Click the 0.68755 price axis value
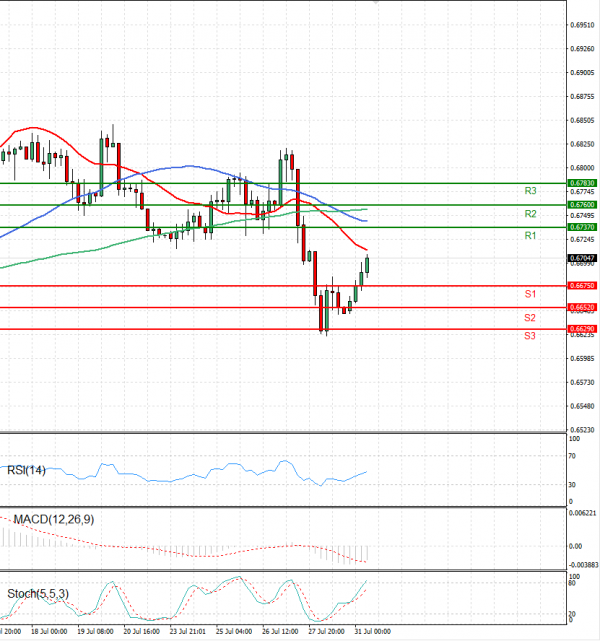The height and width of the screenshot is (641, 600). tap(582, 97)
